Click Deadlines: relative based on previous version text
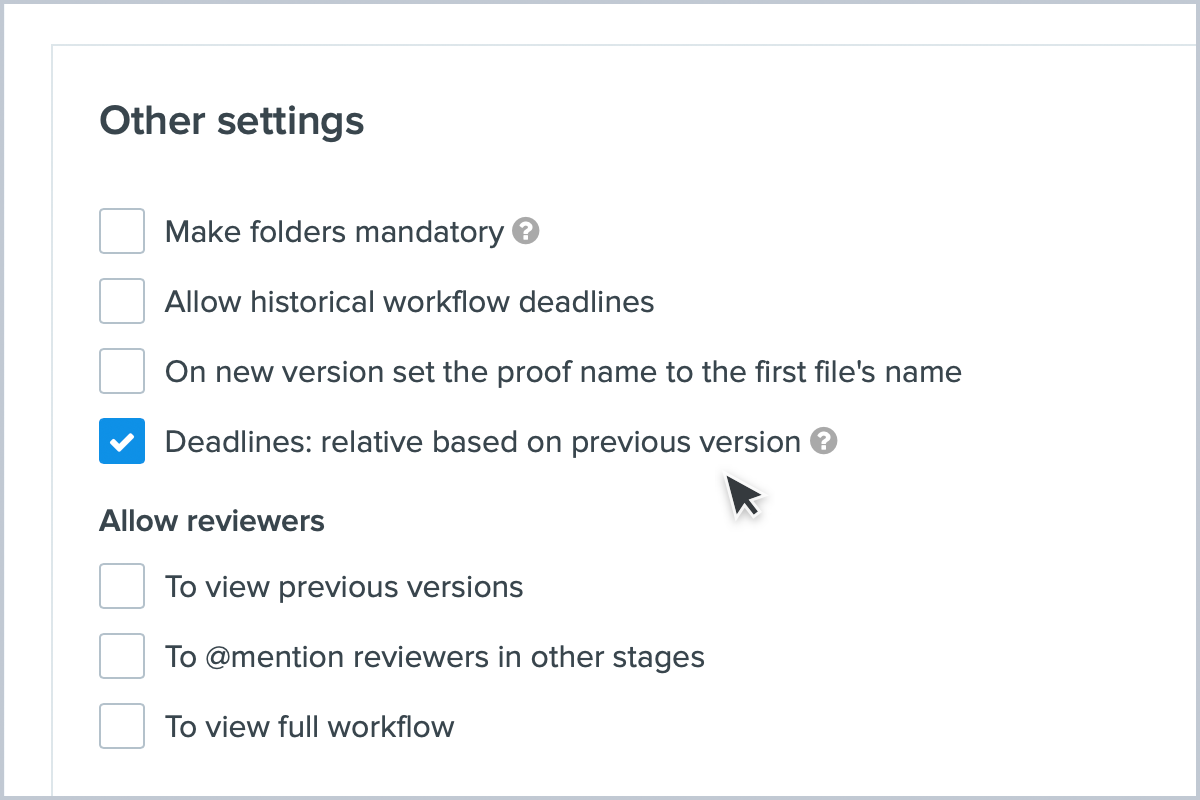This screenshot has height=800, width=1200. pos(482,441)
